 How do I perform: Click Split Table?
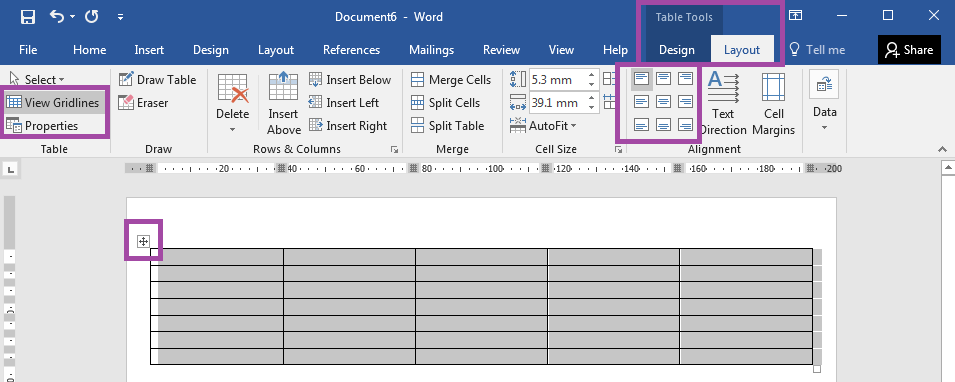tap(448, 126)
